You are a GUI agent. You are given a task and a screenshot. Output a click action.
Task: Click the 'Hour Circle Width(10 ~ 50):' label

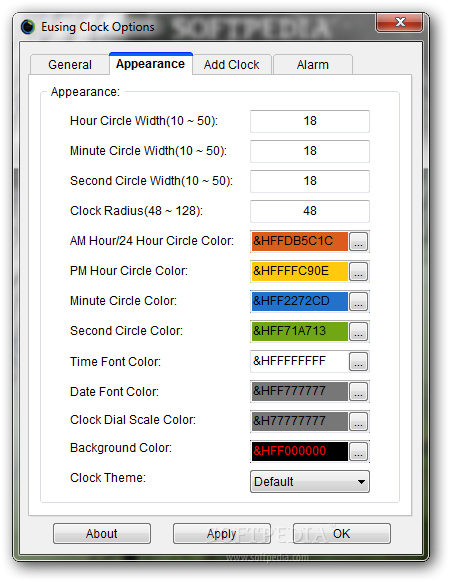pyautogui.click(x=144, y=121)
